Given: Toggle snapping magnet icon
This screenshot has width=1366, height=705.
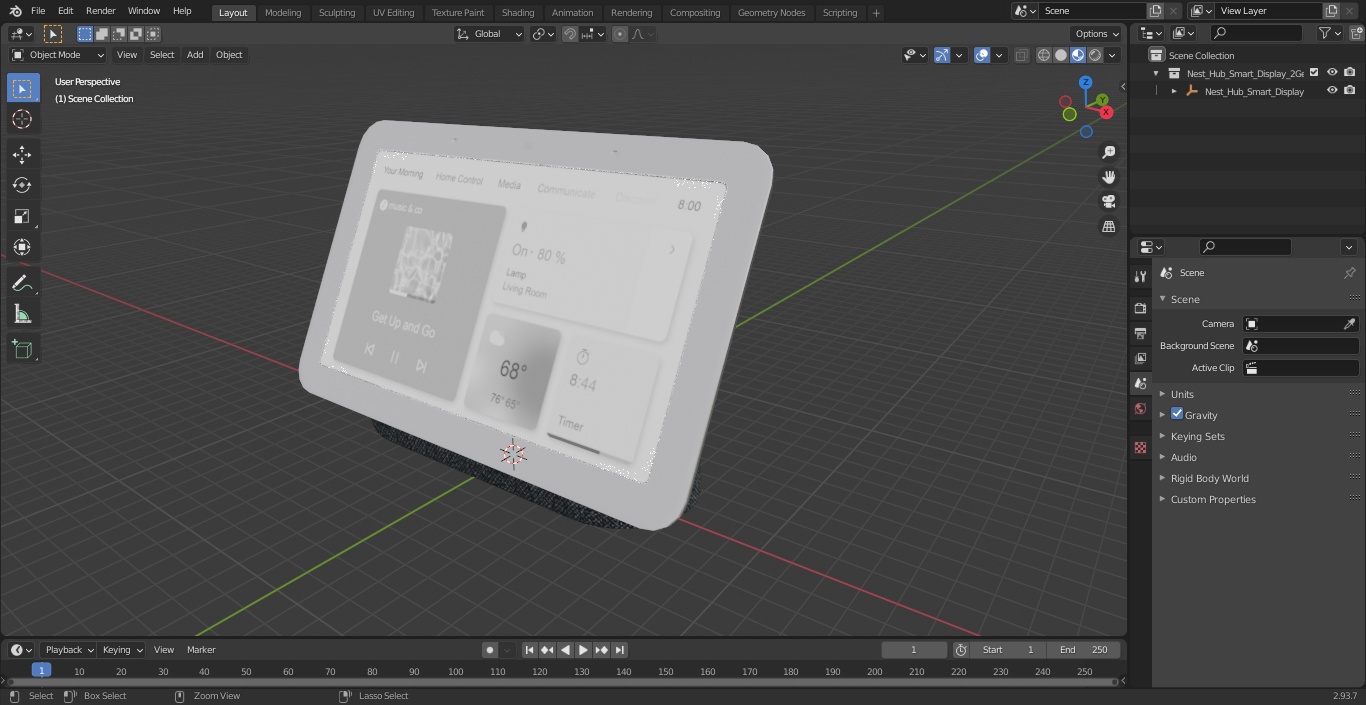Looking at the screenshot, I should coord(570,34).
